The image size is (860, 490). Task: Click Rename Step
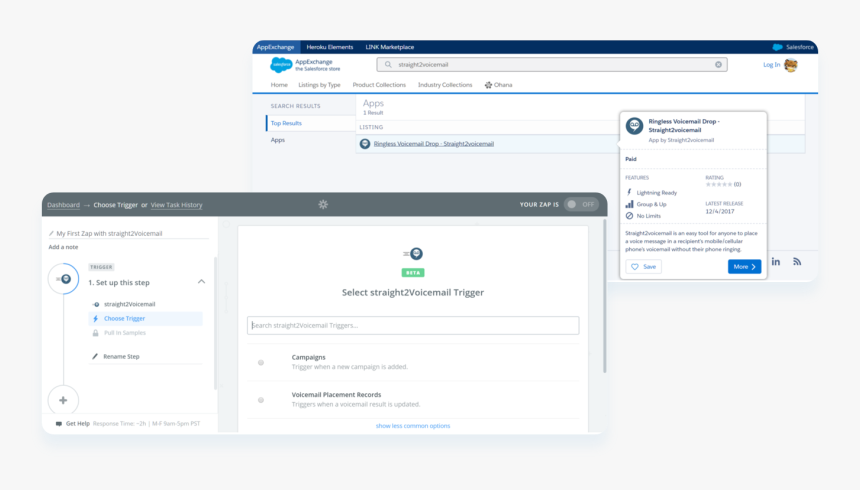121,356
